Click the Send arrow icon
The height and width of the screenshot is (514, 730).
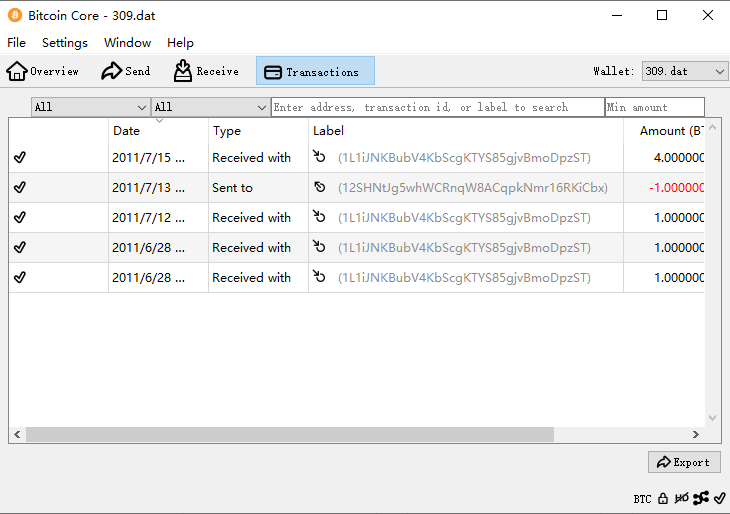[112, 71]
